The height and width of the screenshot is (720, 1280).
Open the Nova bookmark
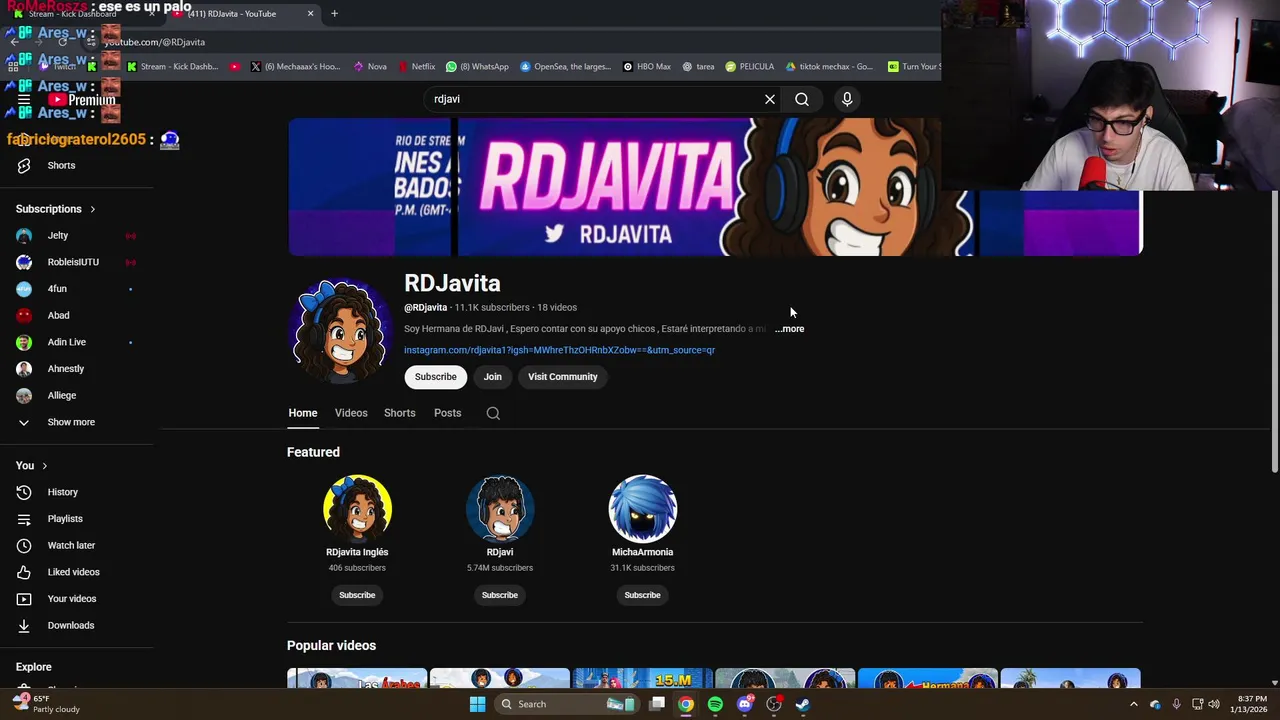[x=370, y=67]
